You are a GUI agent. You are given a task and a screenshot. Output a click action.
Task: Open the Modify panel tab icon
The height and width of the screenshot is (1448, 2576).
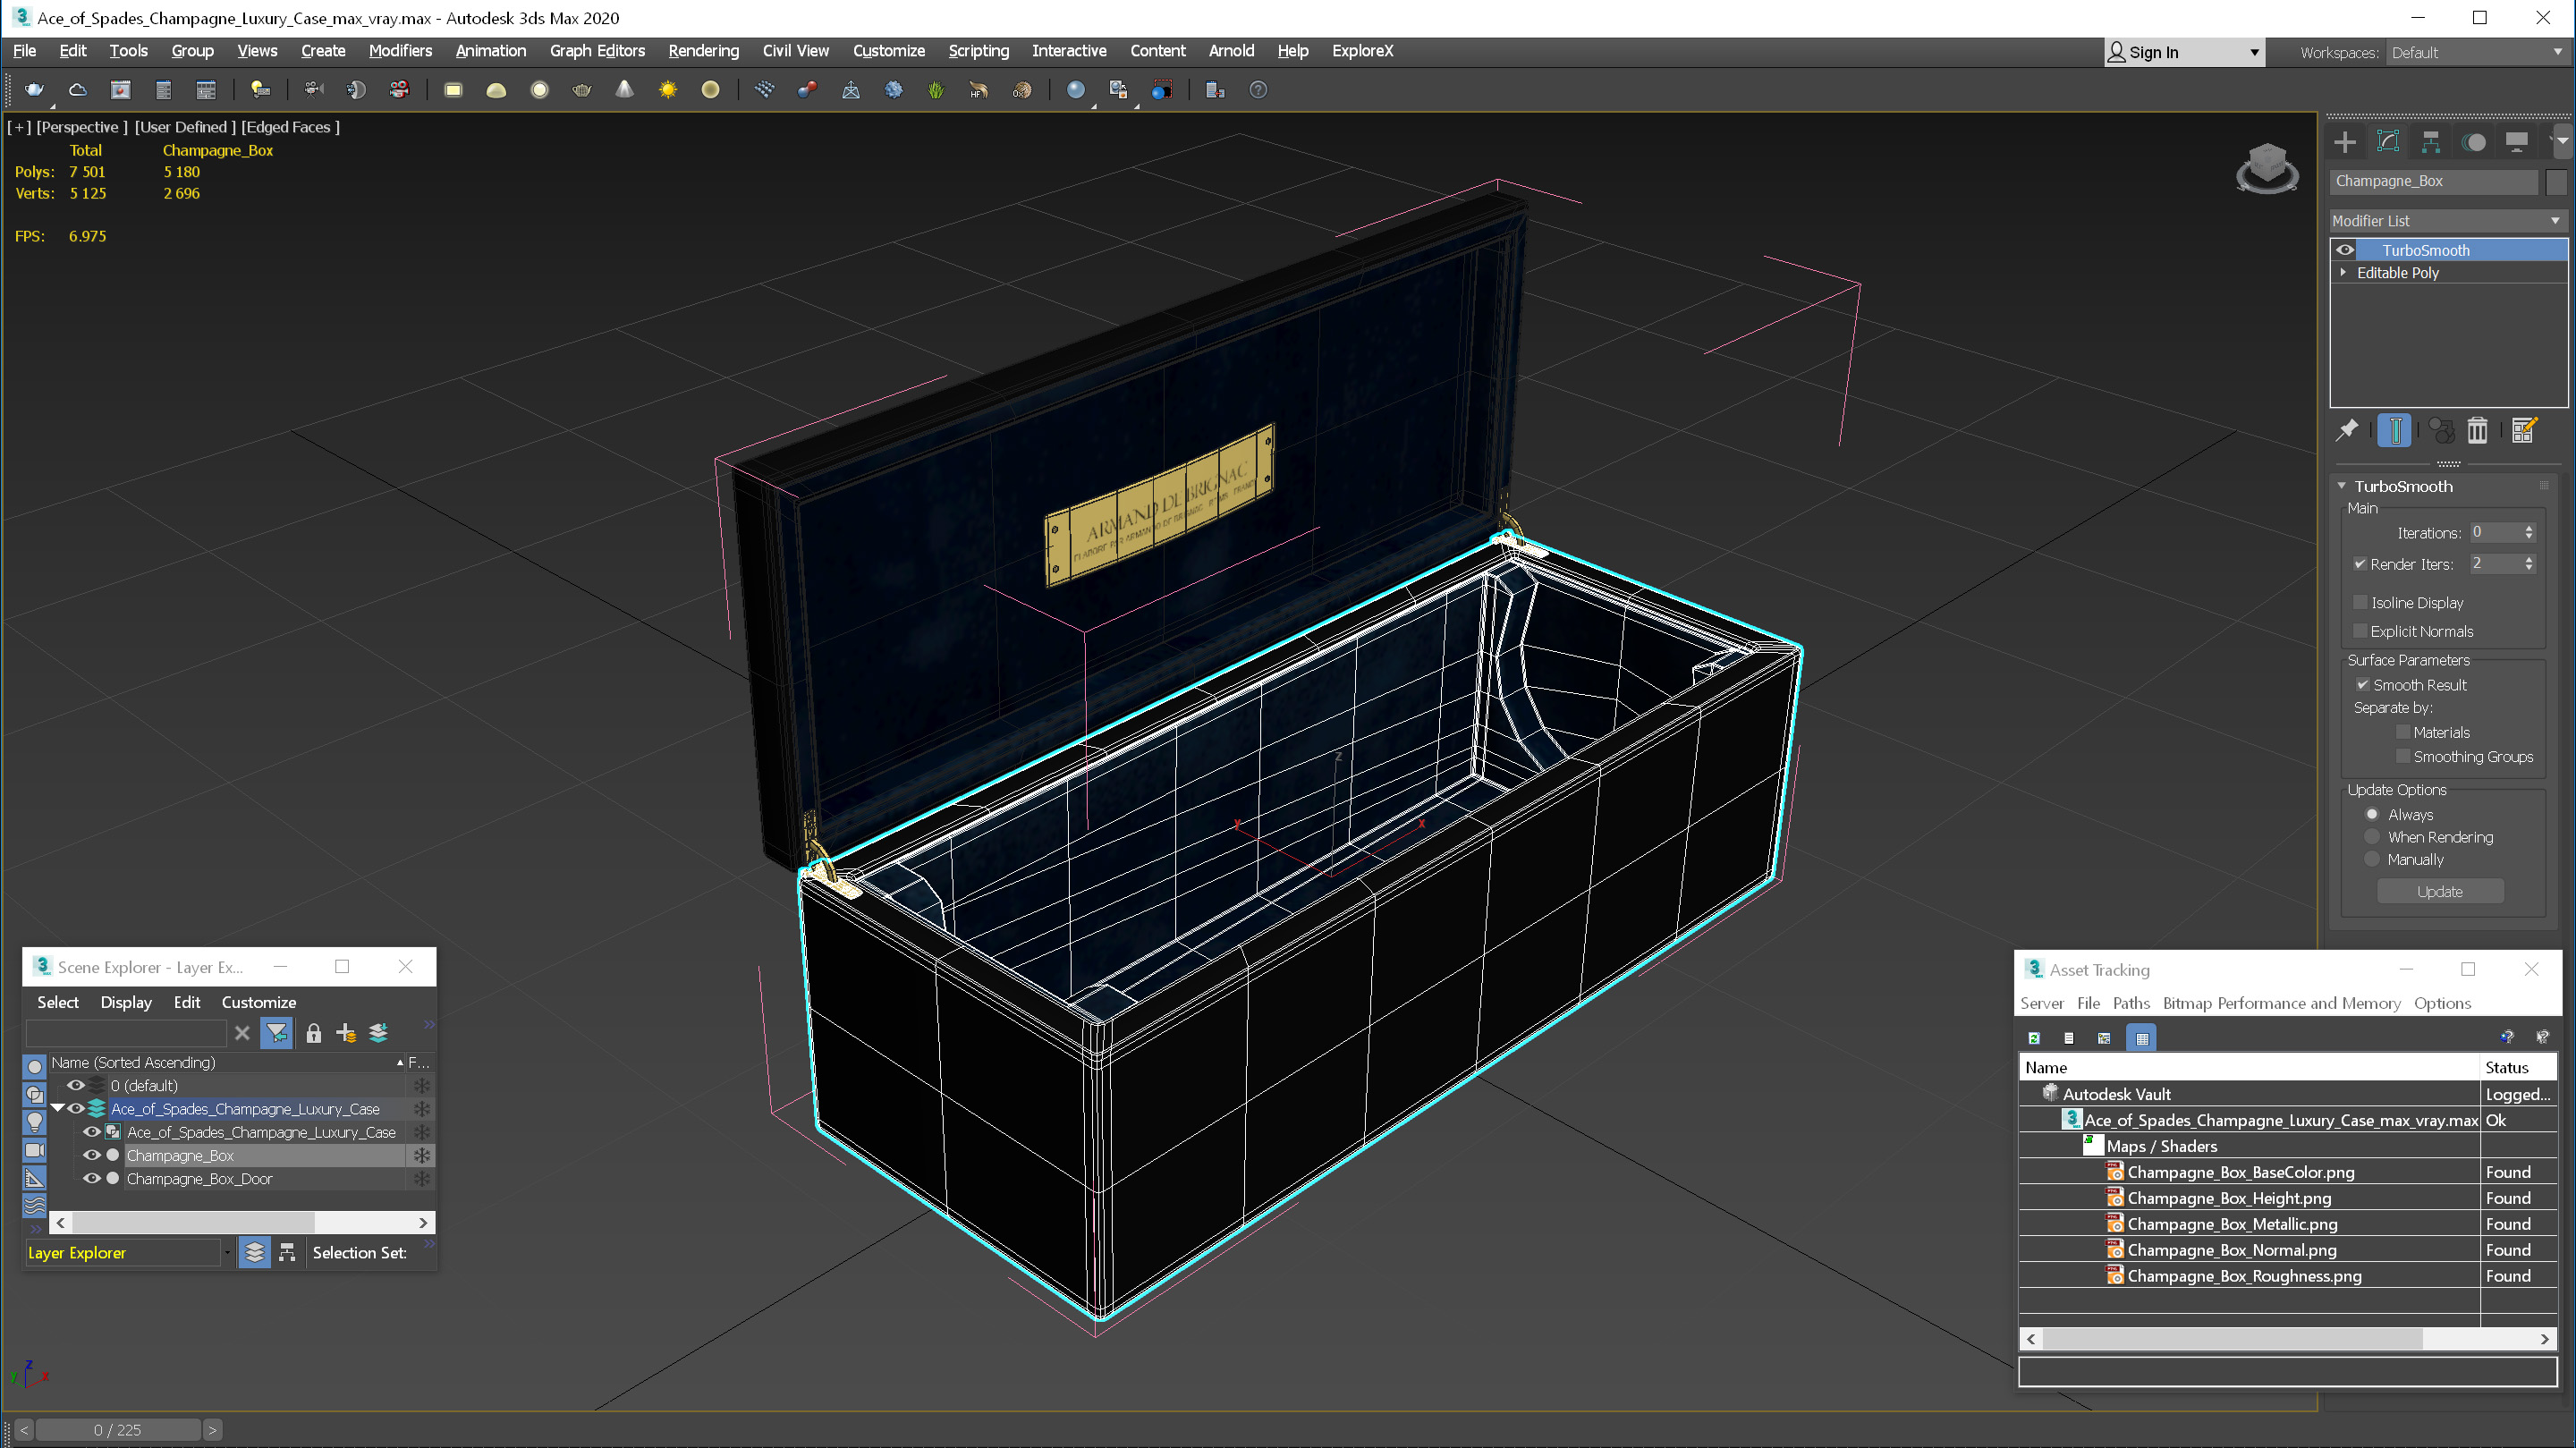[x=2388, y=142]
